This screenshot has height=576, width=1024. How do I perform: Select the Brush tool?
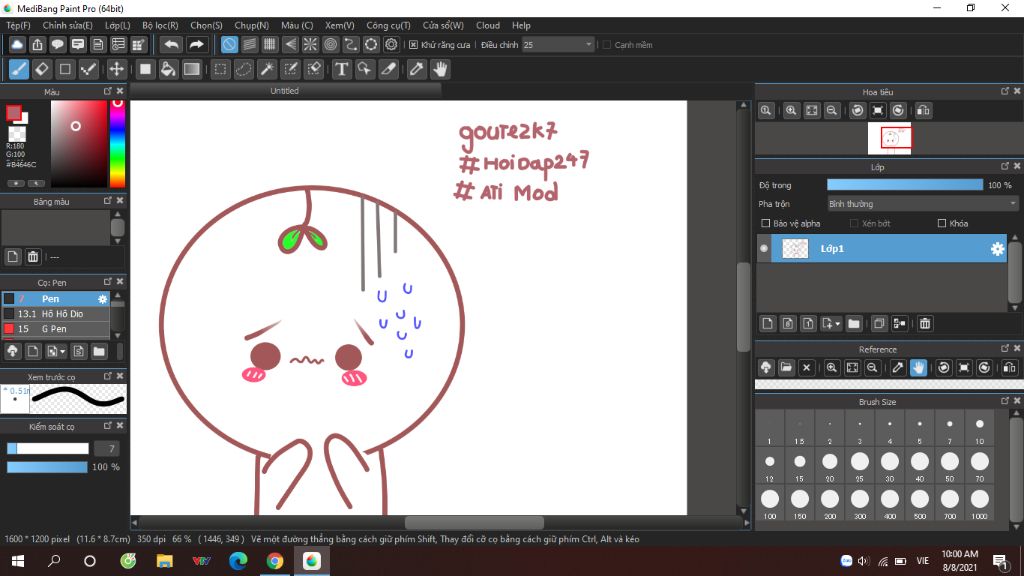19,69
